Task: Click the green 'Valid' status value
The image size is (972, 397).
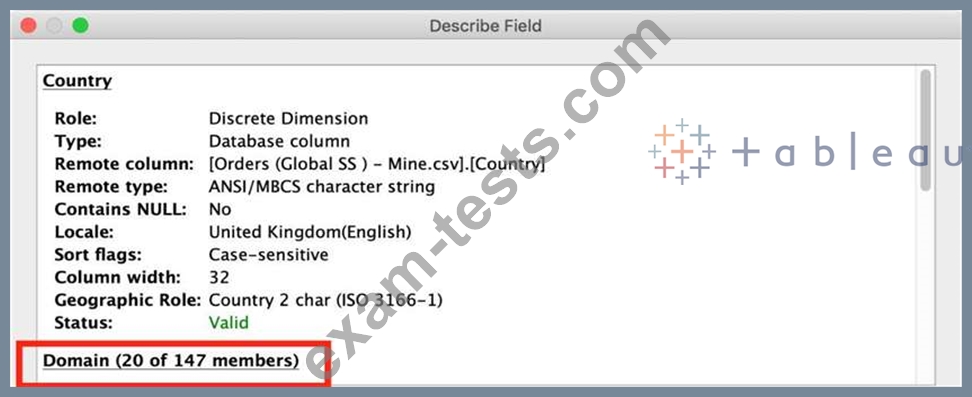Action: coord(228,323)
